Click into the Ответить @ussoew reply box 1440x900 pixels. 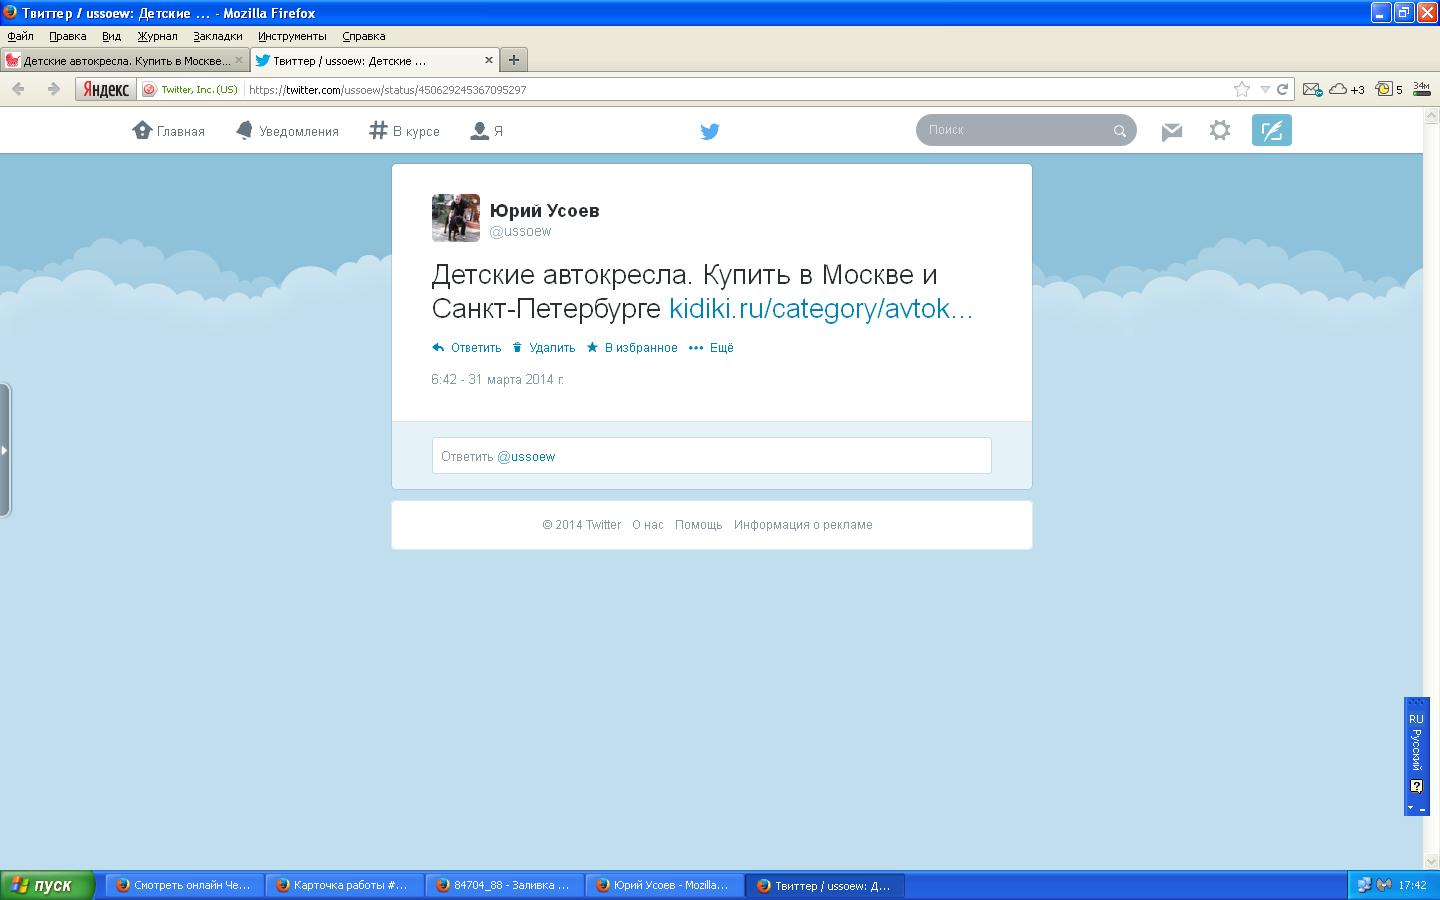(712, 456)
